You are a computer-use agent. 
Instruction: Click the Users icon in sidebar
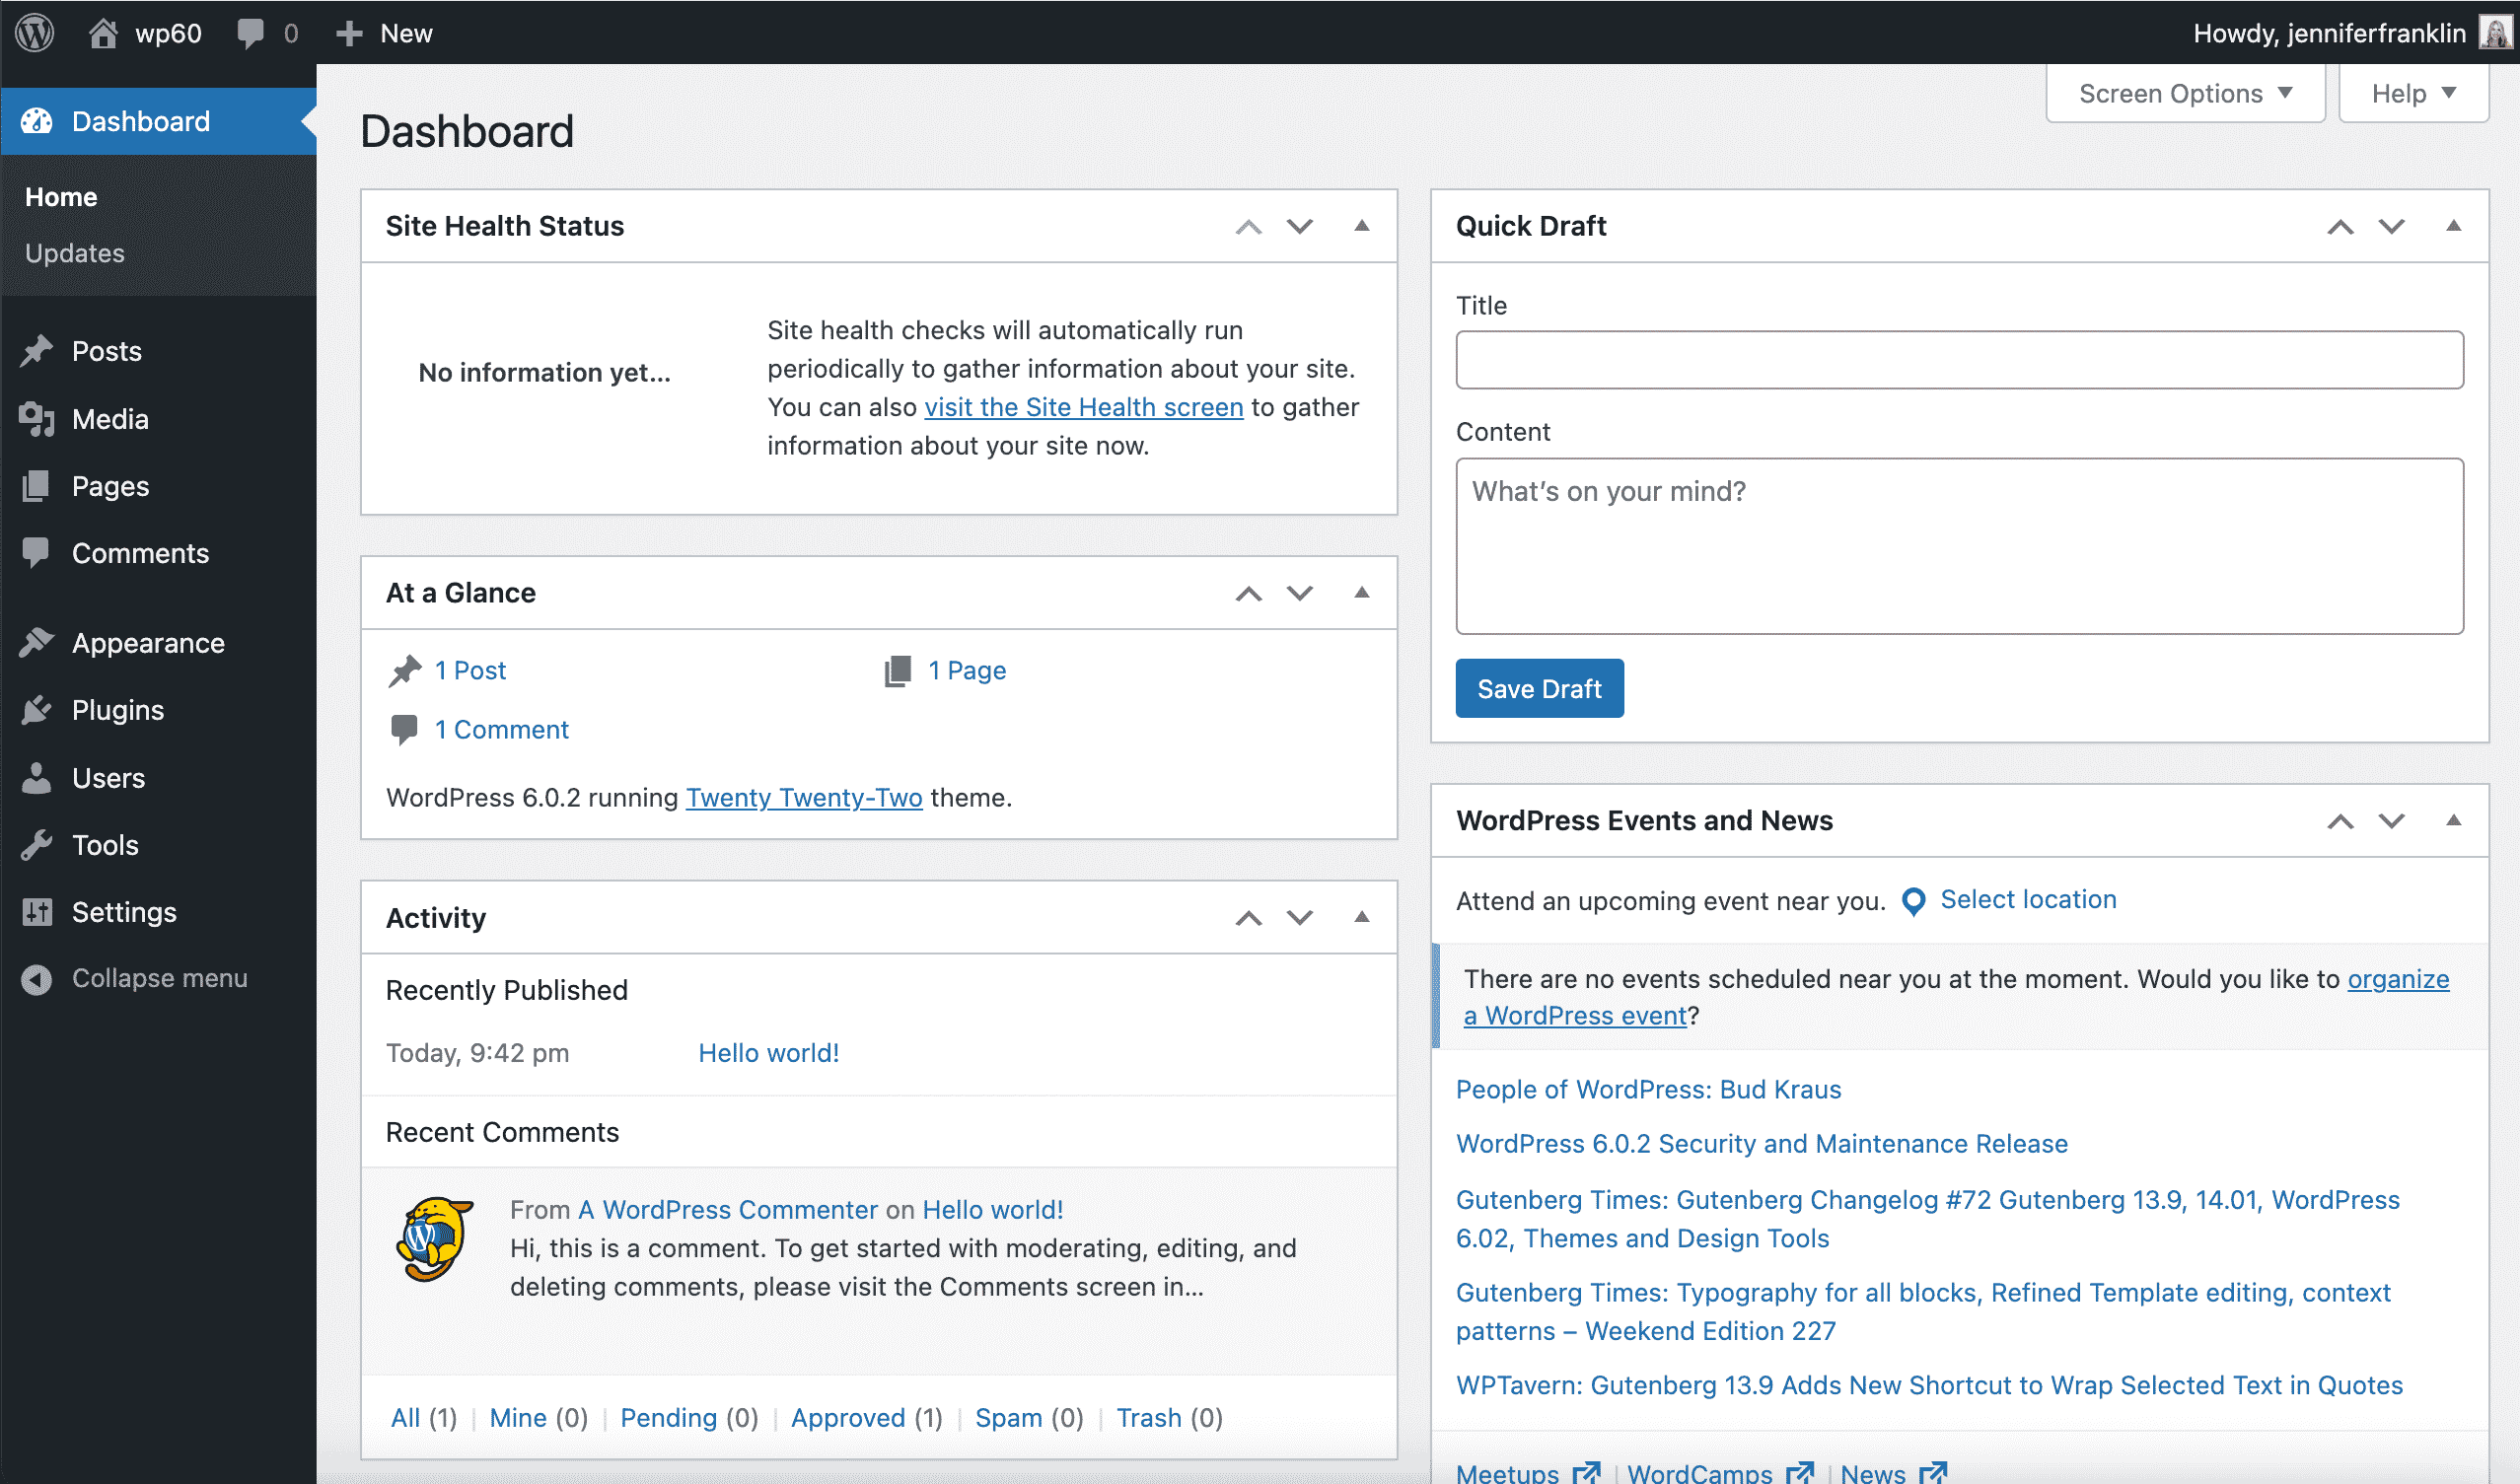37,777
